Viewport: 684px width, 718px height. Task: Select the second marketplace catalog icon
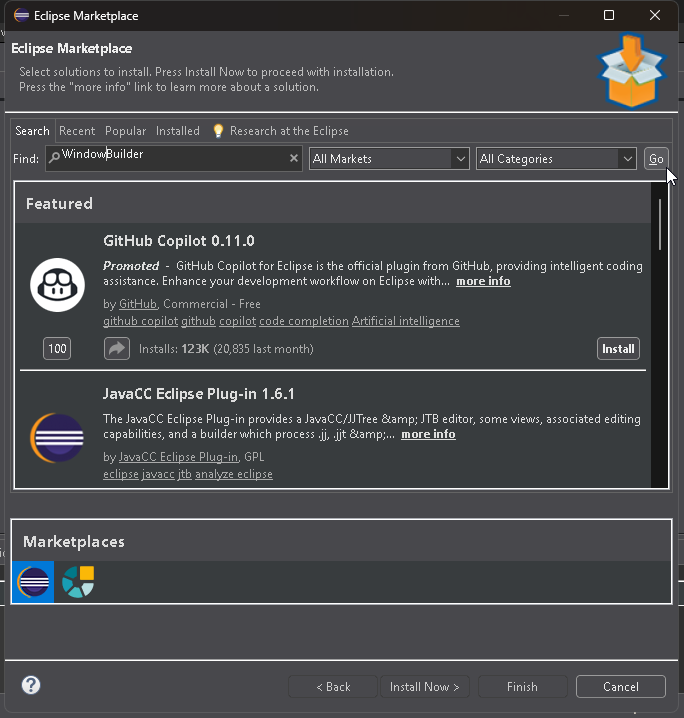click(78, 582)
